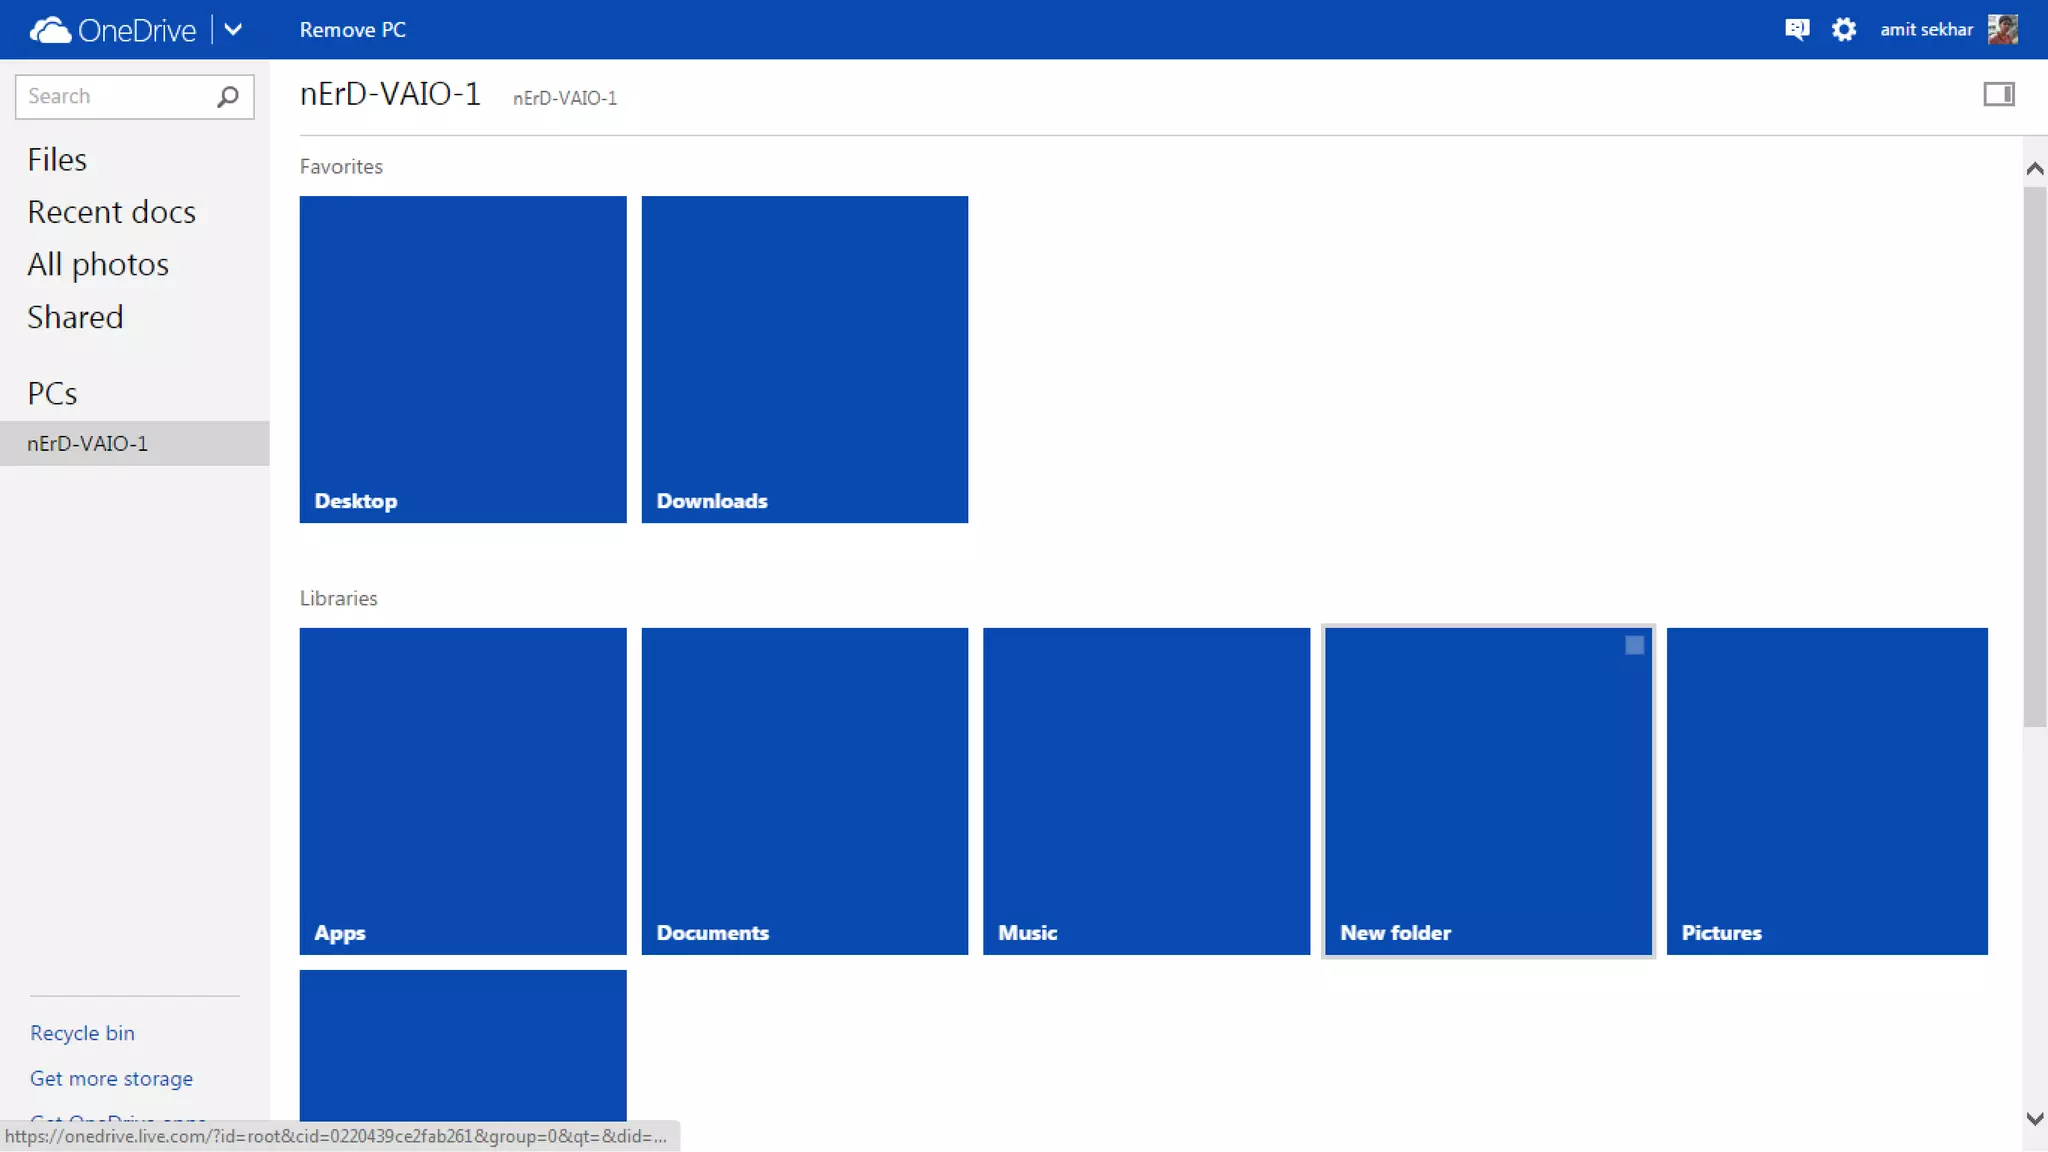Click Get more storage link
Screen dimensions: 2048x1152
(x=111, y=1079)
